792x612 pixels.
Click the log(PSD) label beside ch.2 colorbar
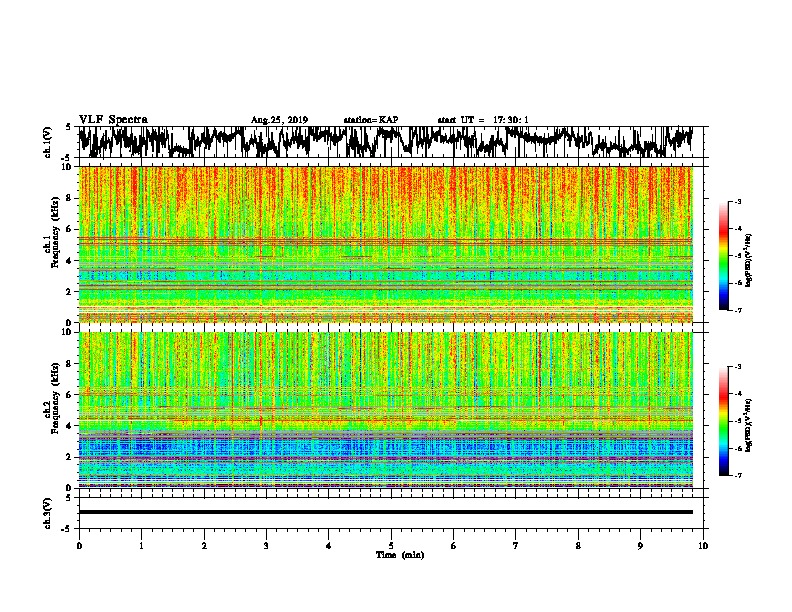[748, 425]
